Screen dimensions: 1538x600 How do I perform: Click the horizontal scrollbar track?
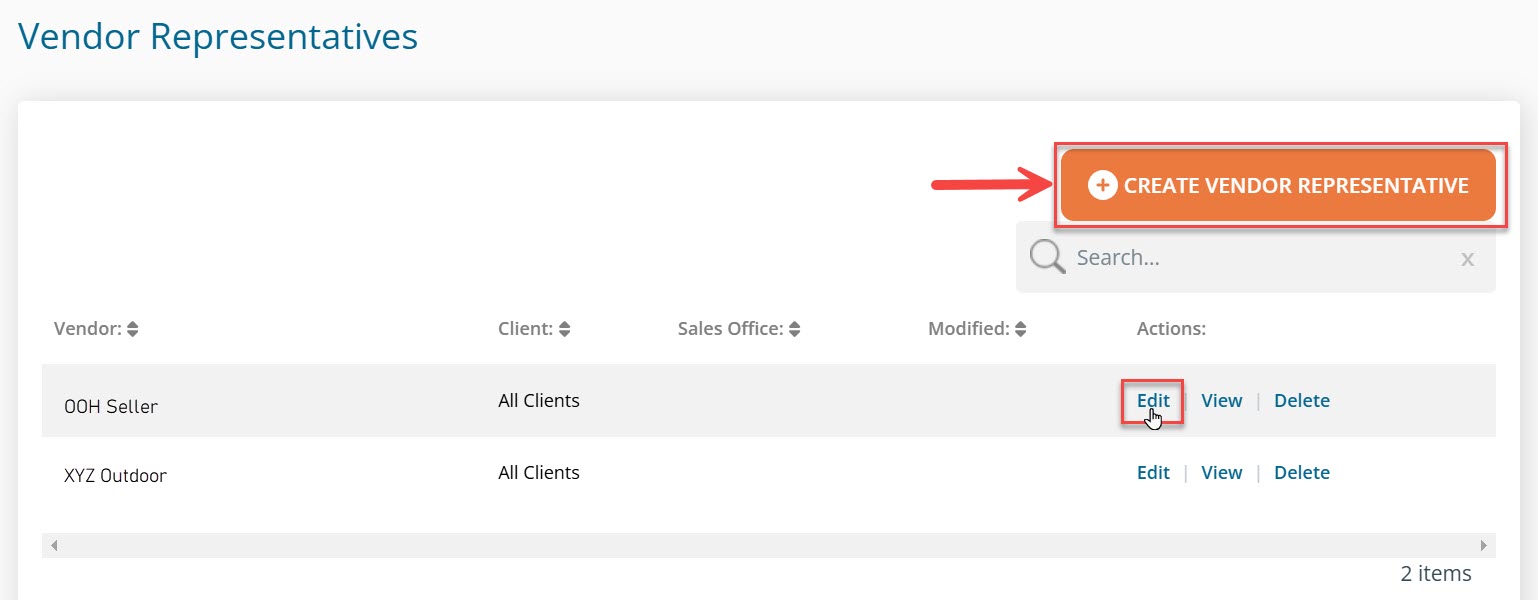click(769, 545)
